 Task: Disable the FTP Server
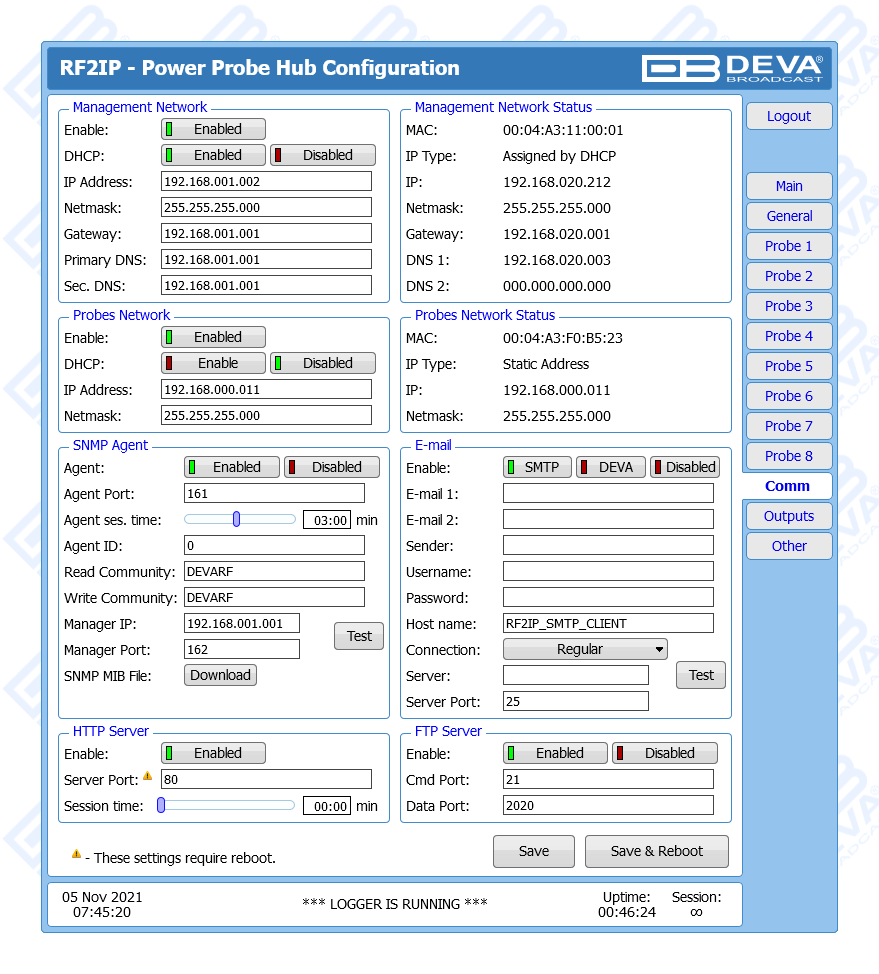pos(665,753)
